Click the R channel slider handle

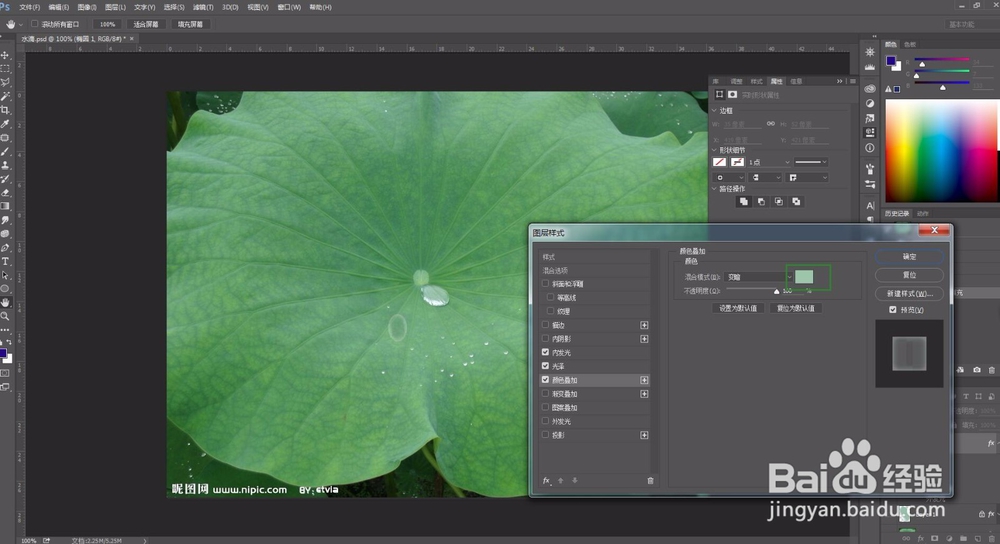pos(922,64)
